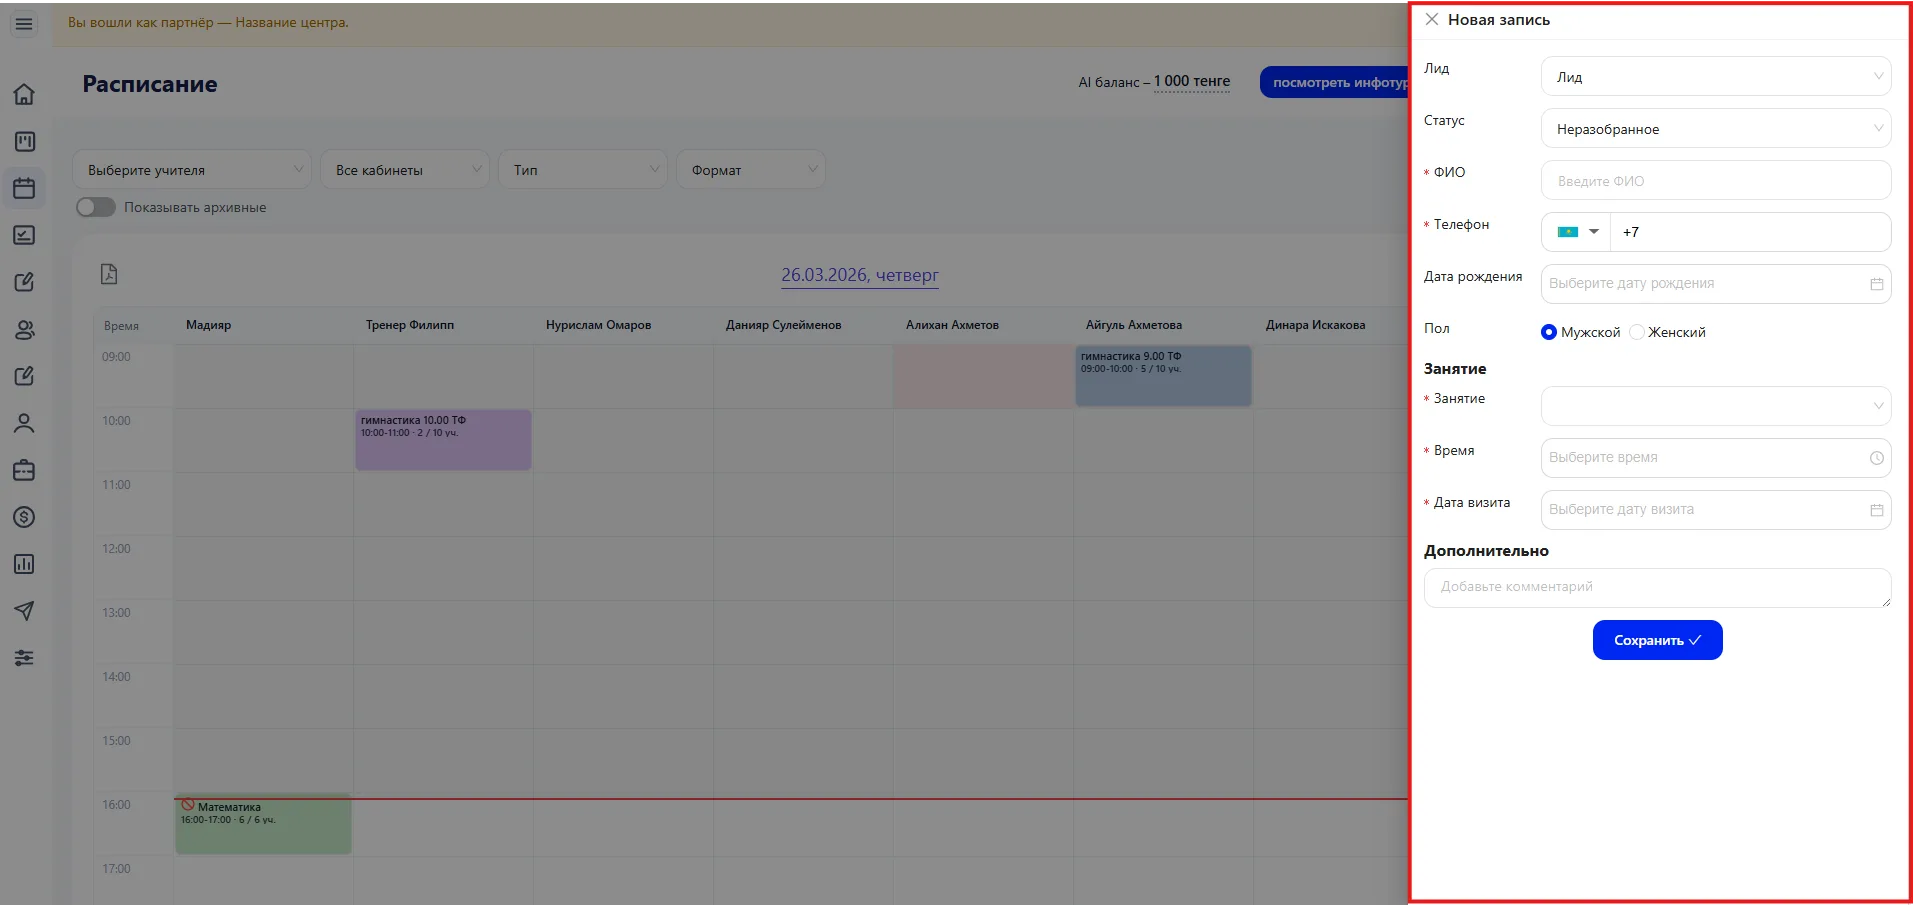The width and height of the screenshot is (1914, 905).
Task: Open the гимнастика 10.00 ТФ lesson block
Action: coord(443,440)
